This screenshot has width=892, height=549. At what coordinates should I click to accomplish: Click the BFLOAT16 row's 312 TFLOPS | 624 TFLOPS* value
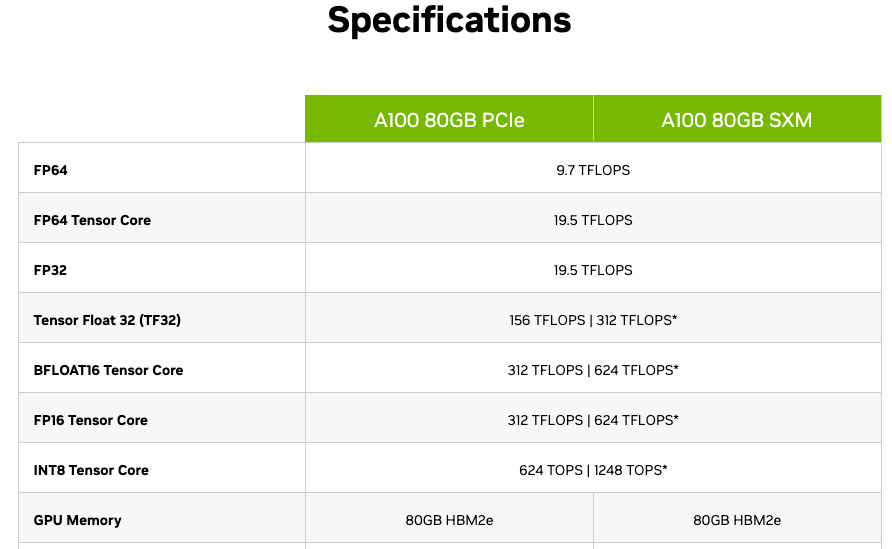593,370
